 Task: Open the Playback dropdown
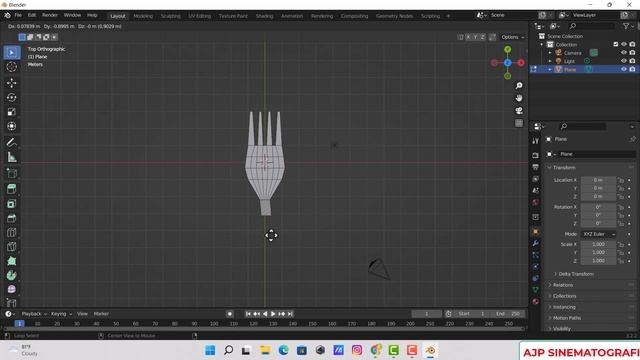tap(34, 314)
